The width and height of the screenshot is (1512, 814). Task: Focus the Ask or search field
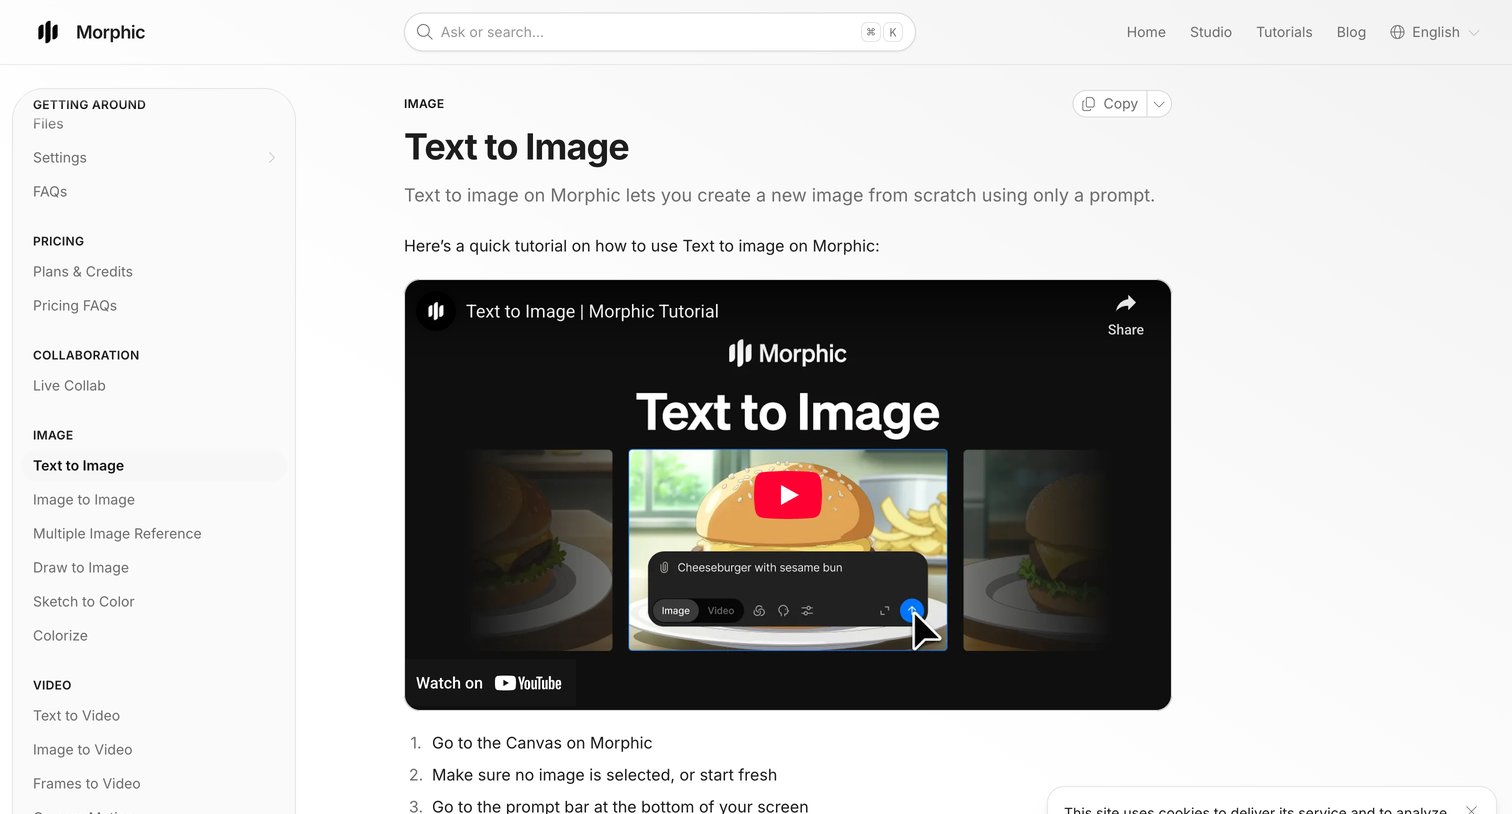659,32
